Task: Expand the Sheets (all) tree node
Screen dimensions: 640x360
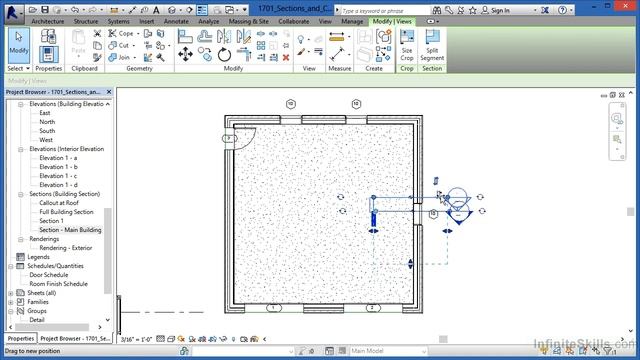Action: pos(11,293)
